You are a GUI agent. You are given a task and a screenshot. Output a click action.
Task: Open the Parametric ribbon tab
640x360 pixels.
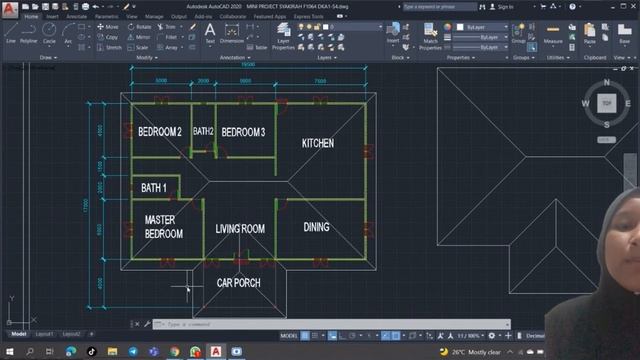point(107,17)
